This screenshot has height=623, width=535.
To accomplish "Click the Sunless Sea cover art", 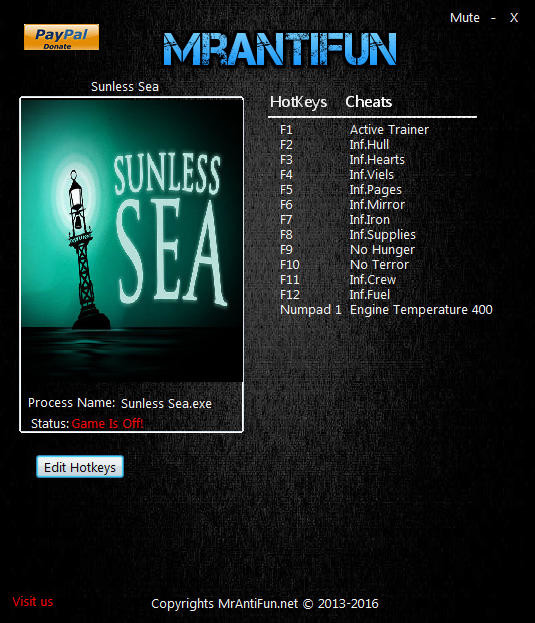I will (x=132, y=240).
